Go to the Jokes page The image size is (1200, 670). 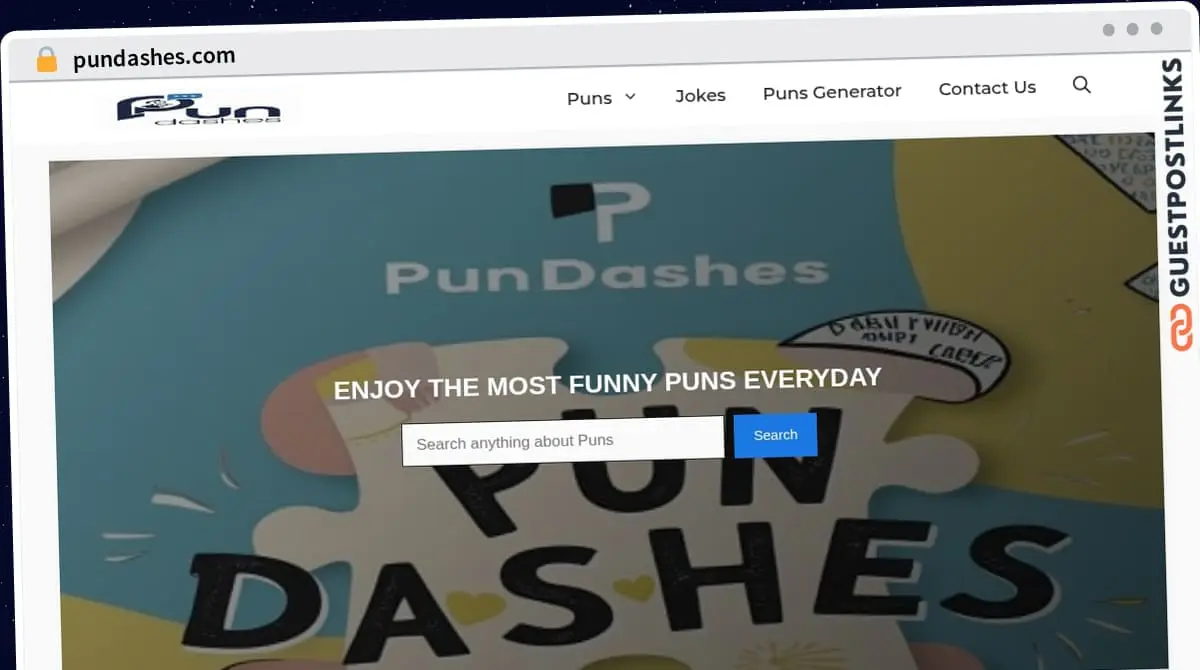[x=700, y=95]
